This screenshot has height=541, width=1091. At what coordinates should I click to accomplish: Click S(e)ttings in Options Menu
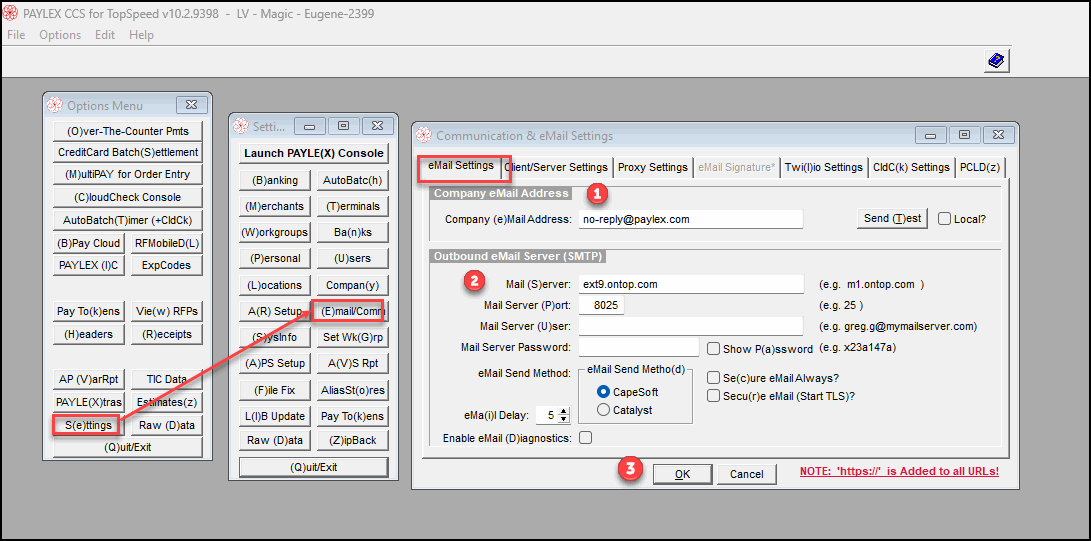point(88,425)
